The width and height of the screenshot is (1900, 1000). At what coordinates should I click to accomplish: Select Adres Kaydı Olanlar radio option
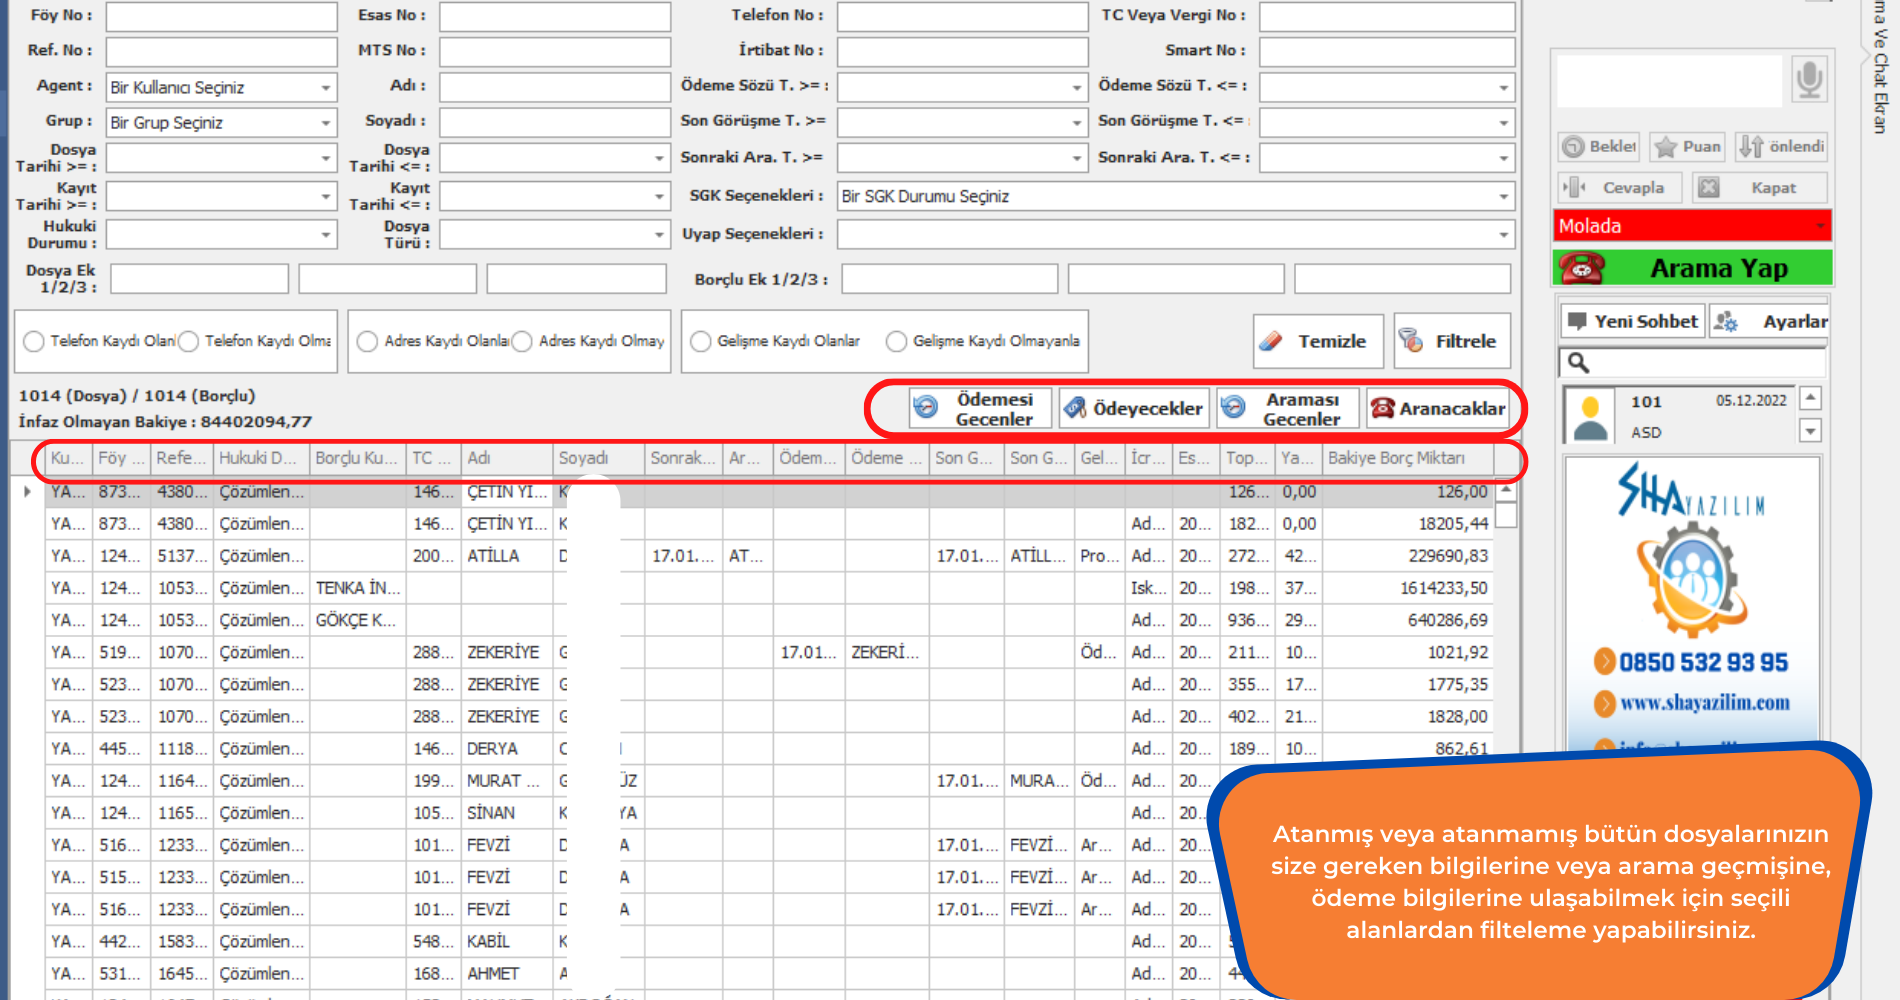[367, 341]
